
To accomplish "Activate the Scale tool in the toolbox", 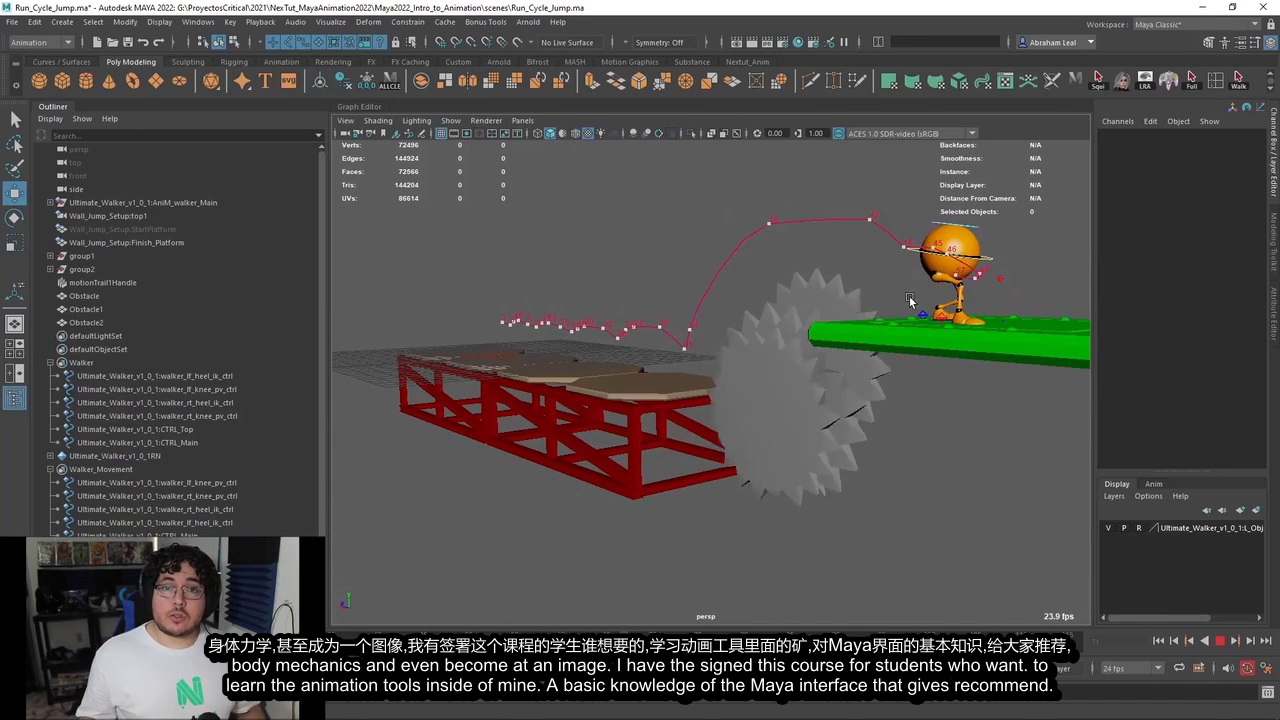I will pos(15,243).
